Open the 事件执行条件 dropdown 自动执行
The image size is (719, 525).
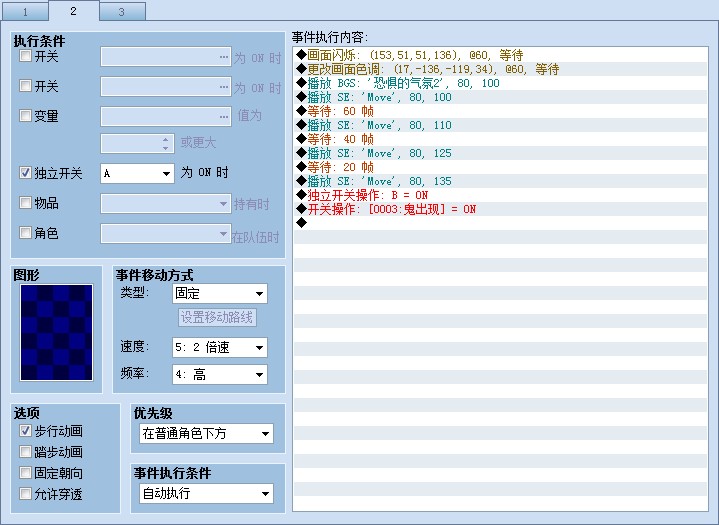point(206,493)
